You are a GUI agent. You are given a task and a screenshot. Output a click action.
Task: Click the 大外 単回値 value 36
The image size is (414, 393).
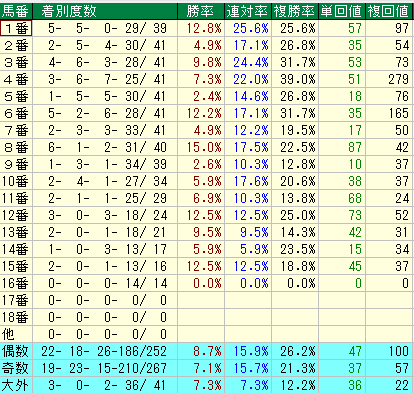355,385
